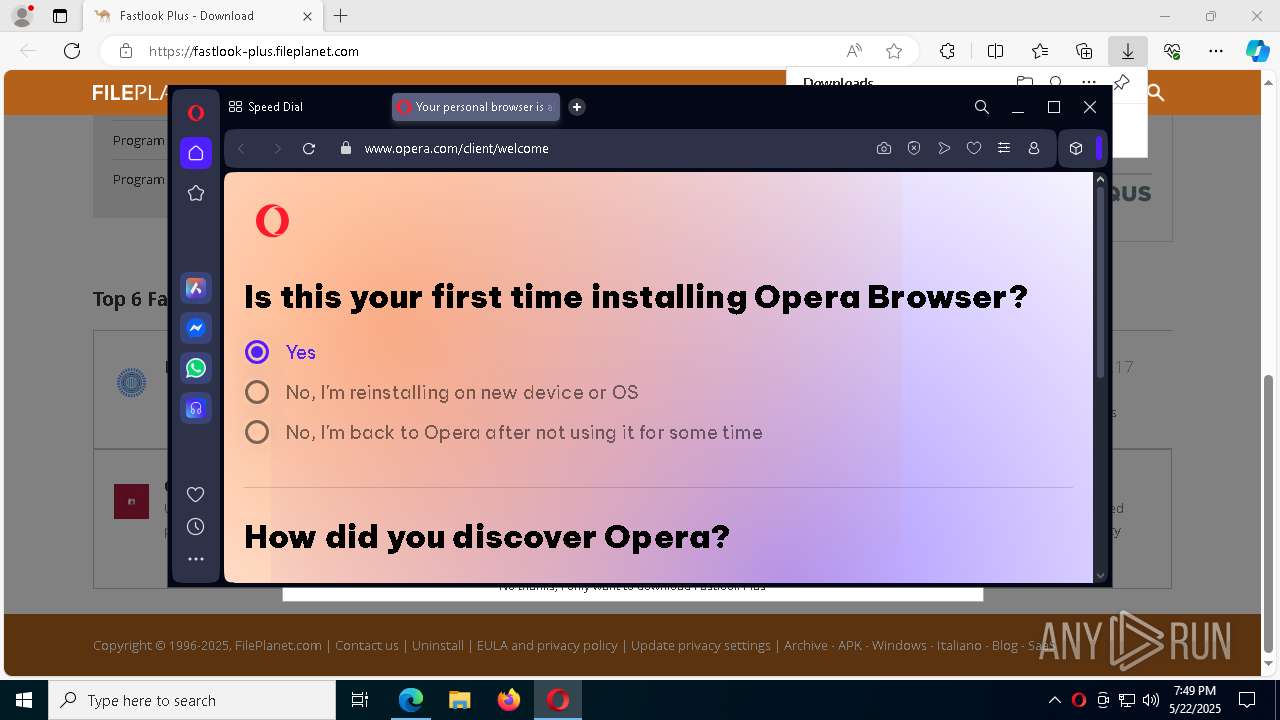This screenshot has height=720, width=1280.
Task: Switch to Your personal browser tab
Action: point(475,107)
